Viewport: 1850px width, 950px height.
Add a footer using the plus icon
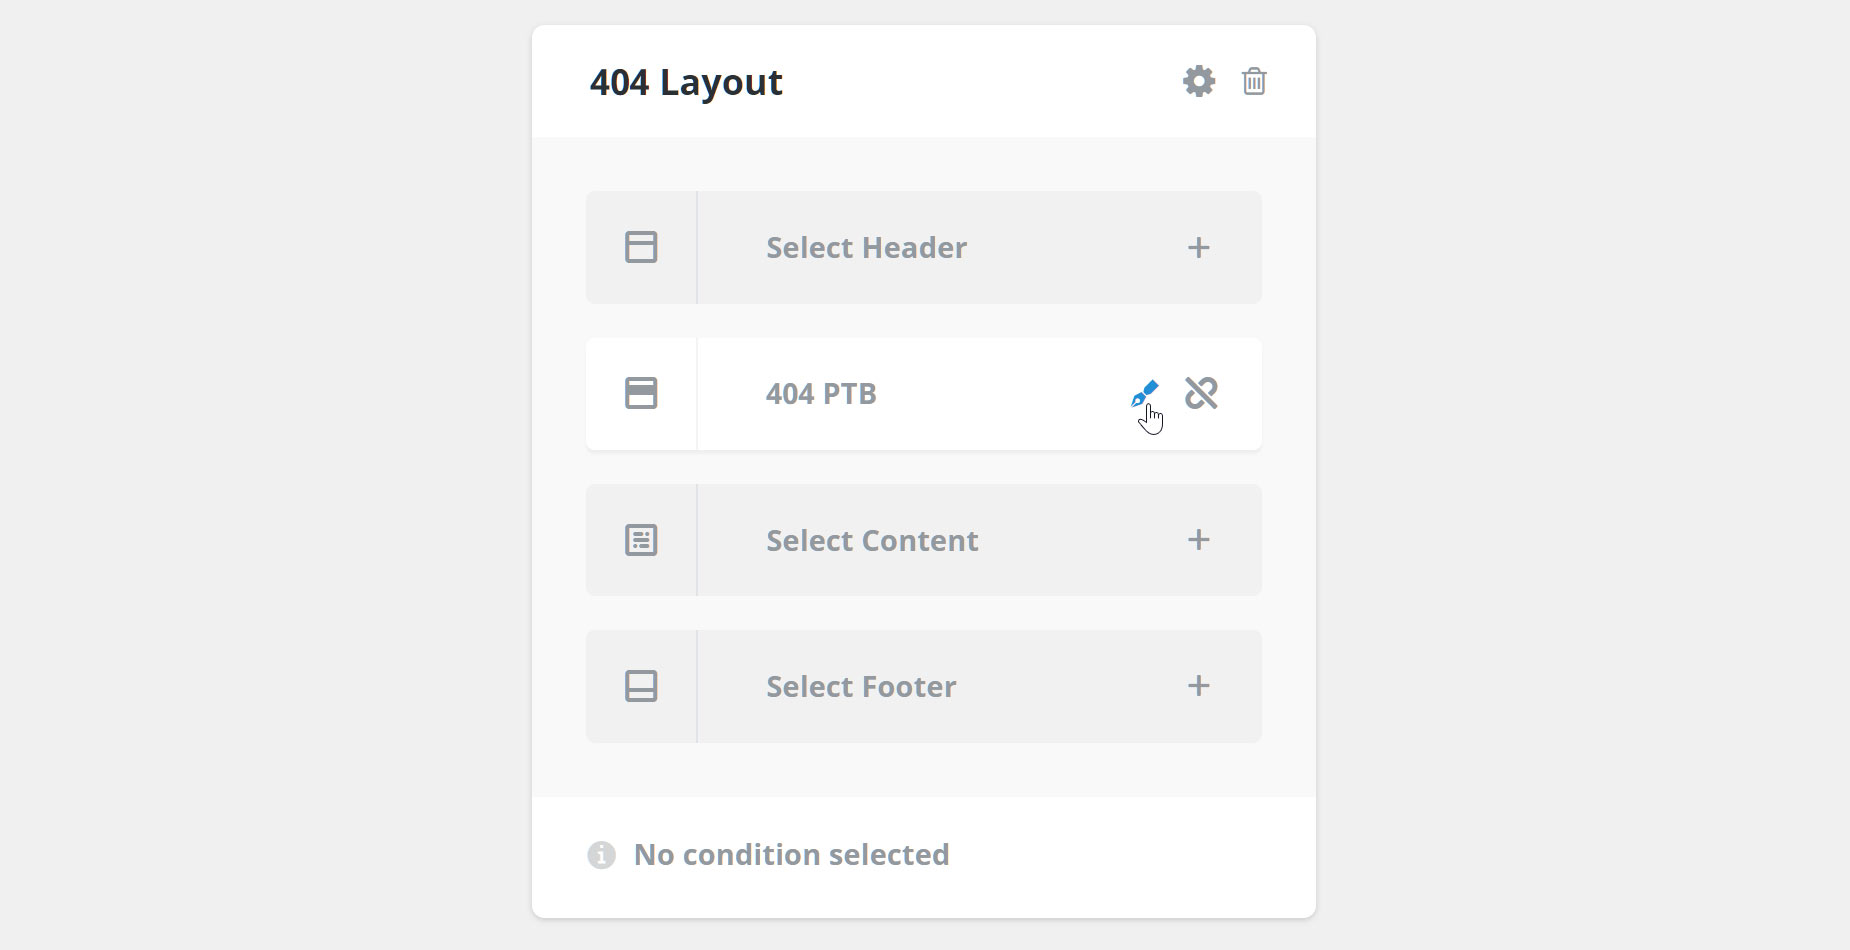(1199, 686)
